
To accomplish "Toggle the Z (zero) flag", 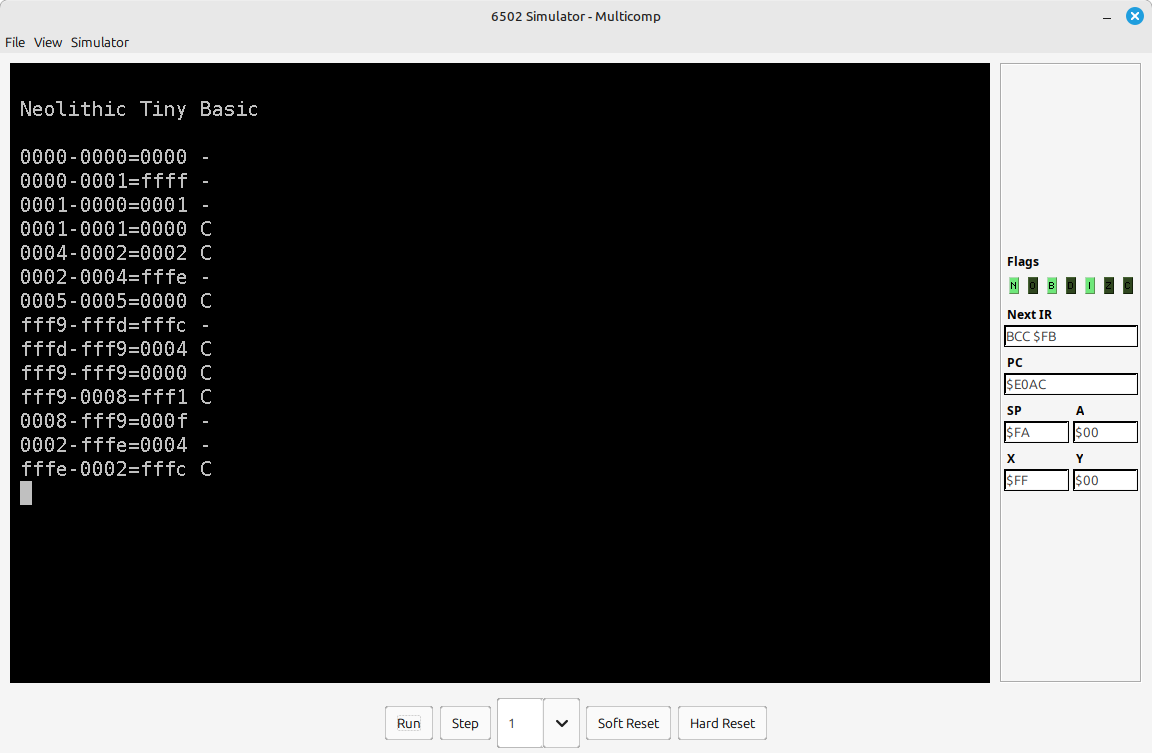I will click(1109, 286).
